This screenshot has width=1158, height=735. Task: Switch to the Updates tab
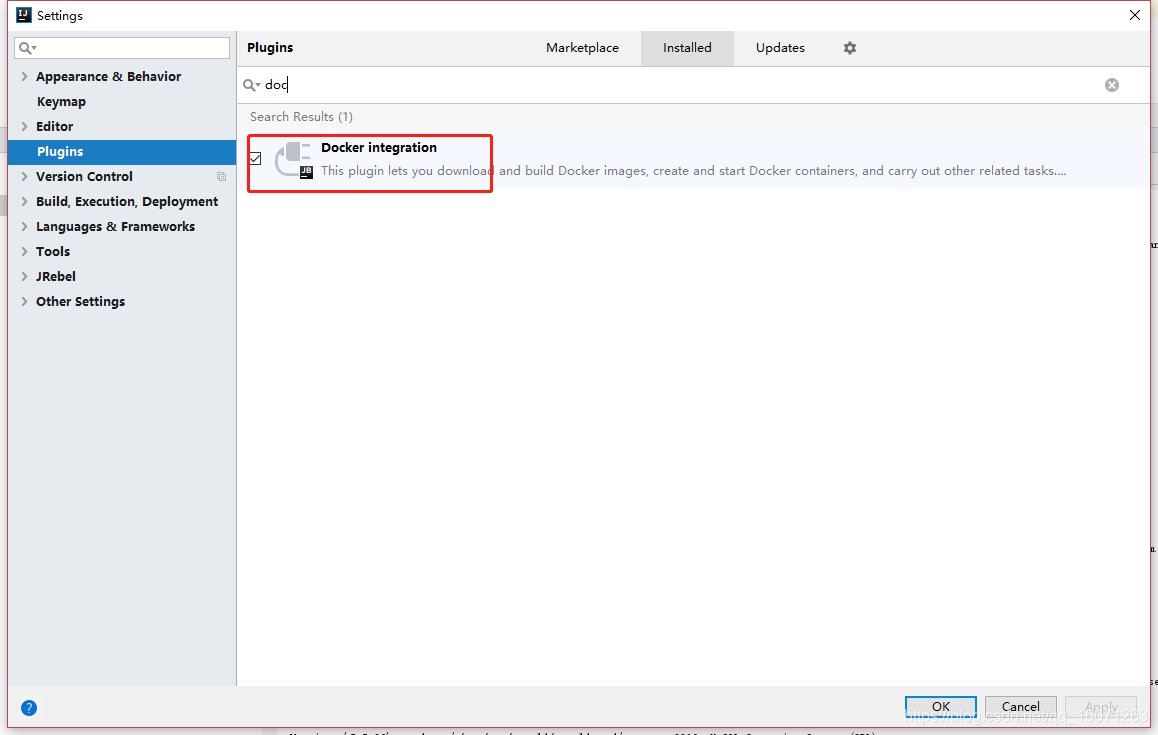[780, 48]
